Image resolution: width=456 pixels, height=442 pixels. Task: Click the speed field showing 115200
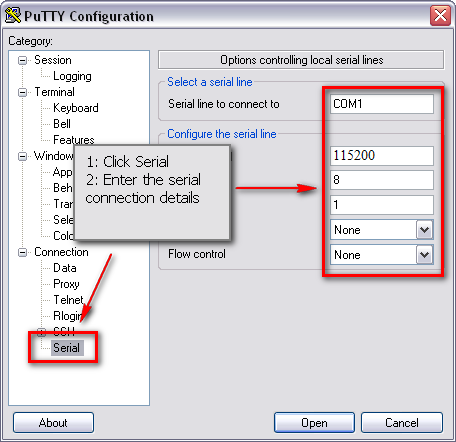point(382,156)
